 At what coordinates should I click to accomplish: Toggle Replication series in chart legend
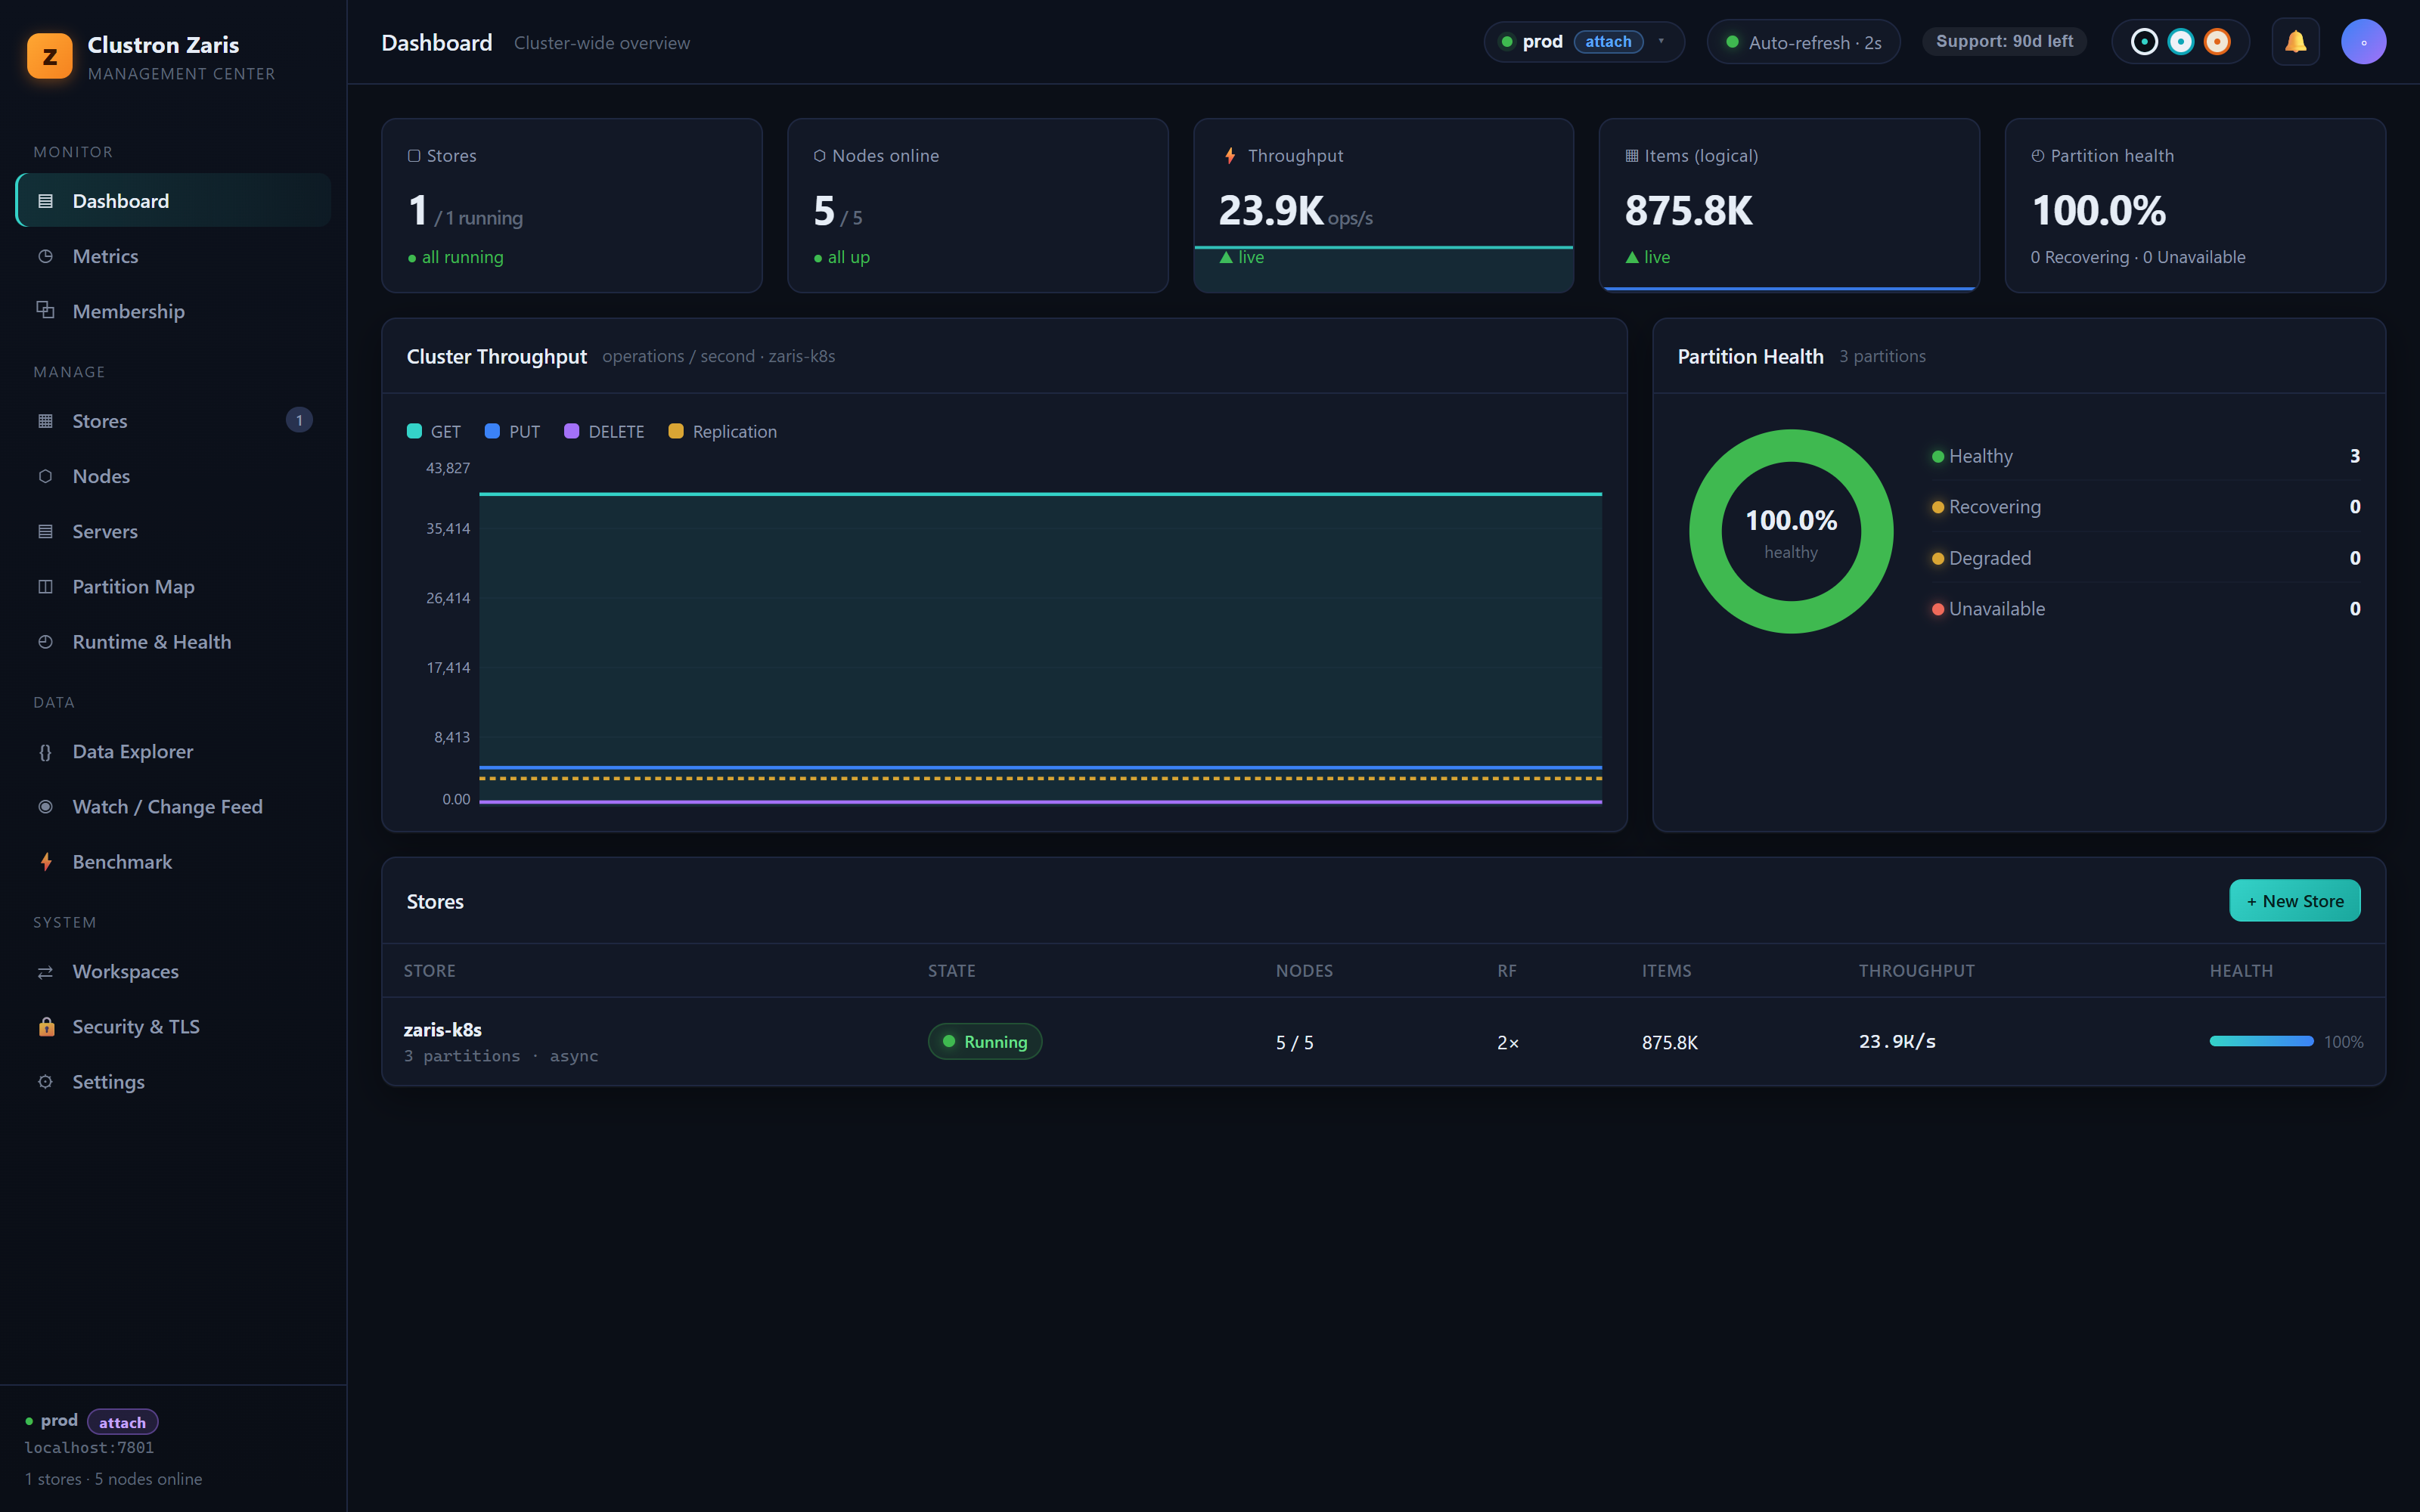point(722,431)
